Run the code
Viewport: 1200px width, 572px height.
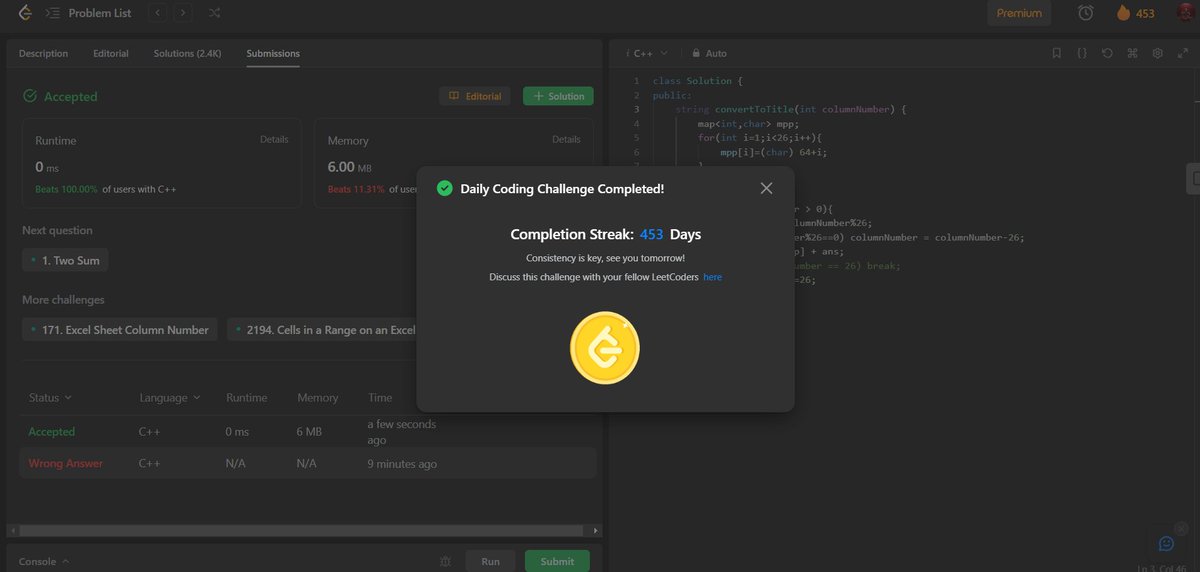click(490, 561)
